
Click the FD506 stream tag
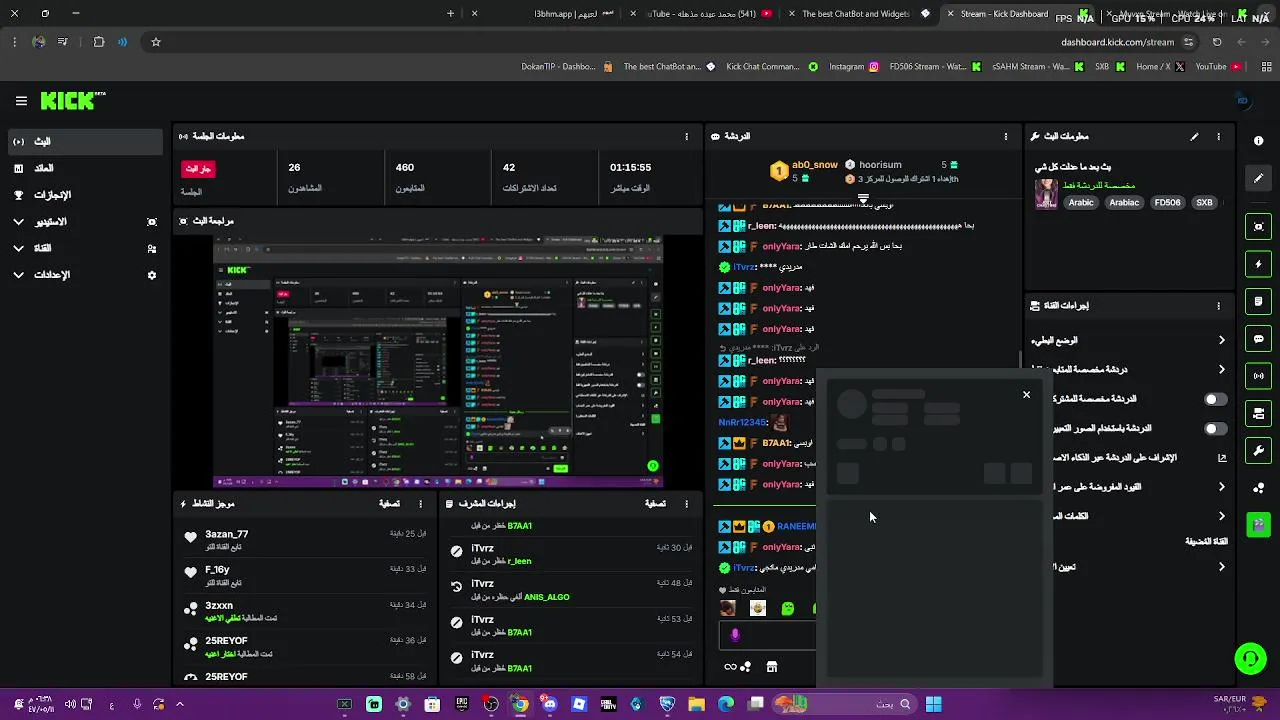pyautogui.click(x=1167, y=203)
